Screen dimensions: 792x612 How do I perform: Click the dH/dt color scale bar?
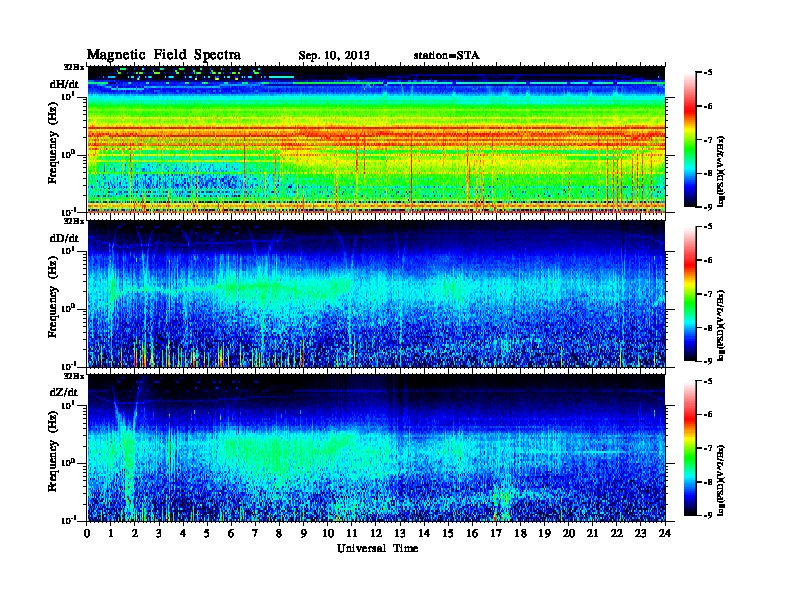[690, 140]
